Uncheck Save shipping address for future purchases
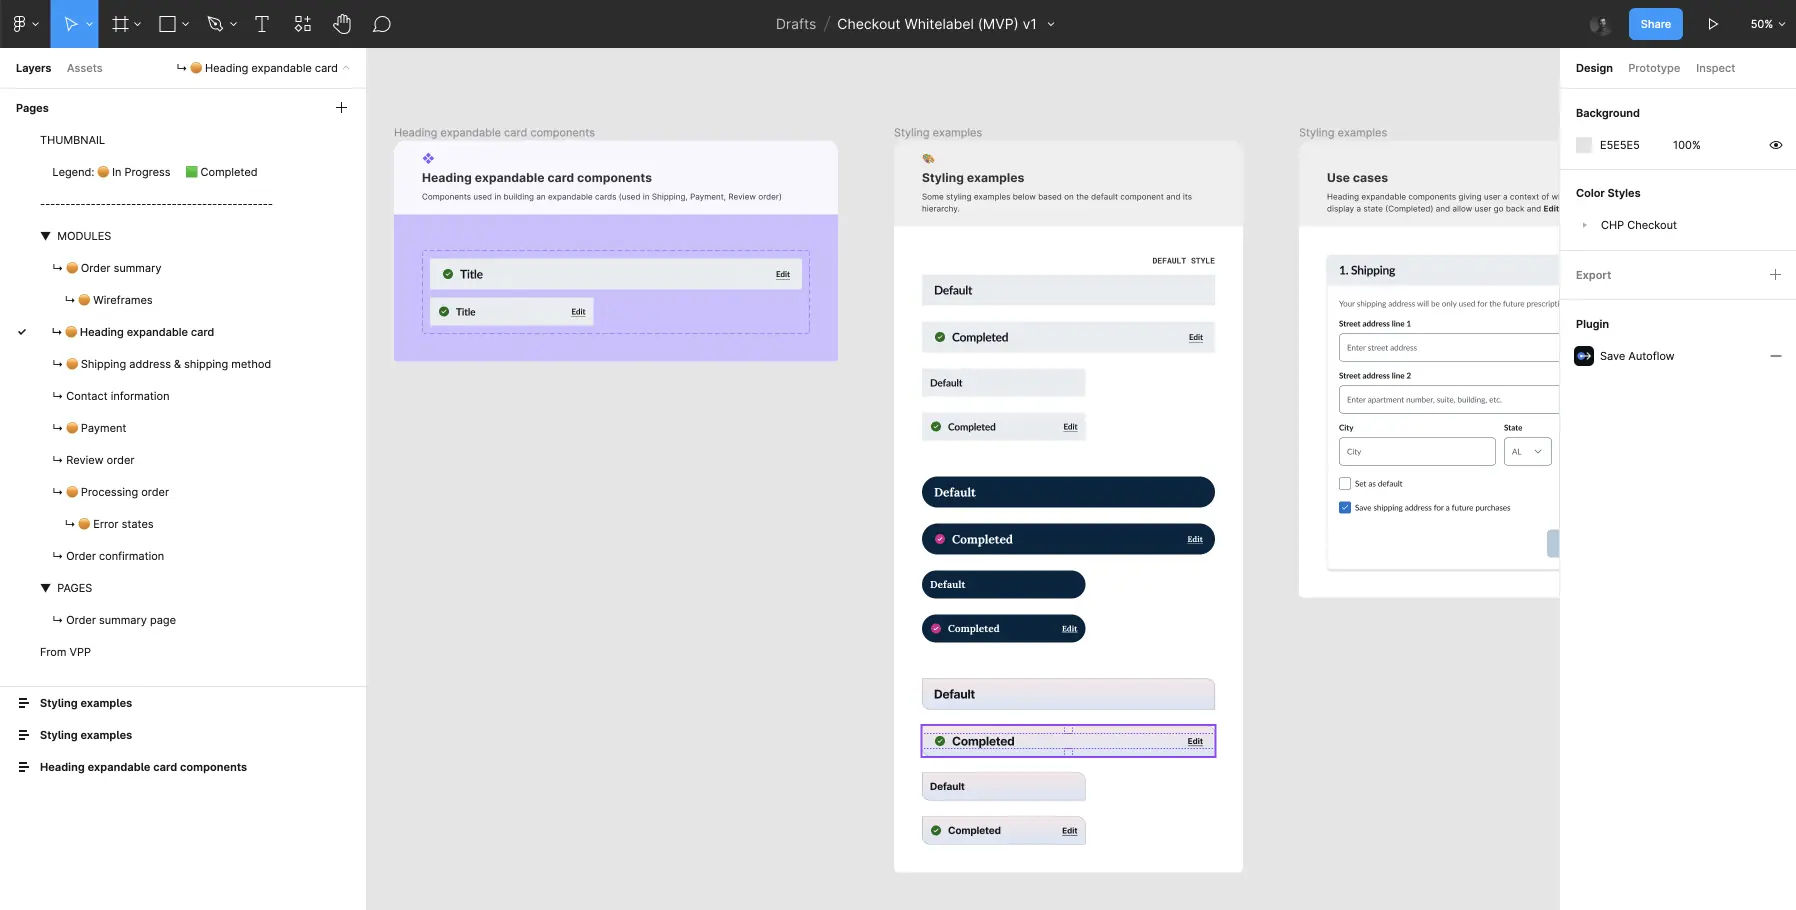The image size is (1796, 910). pyautogui.click(x=1345, y=507)
